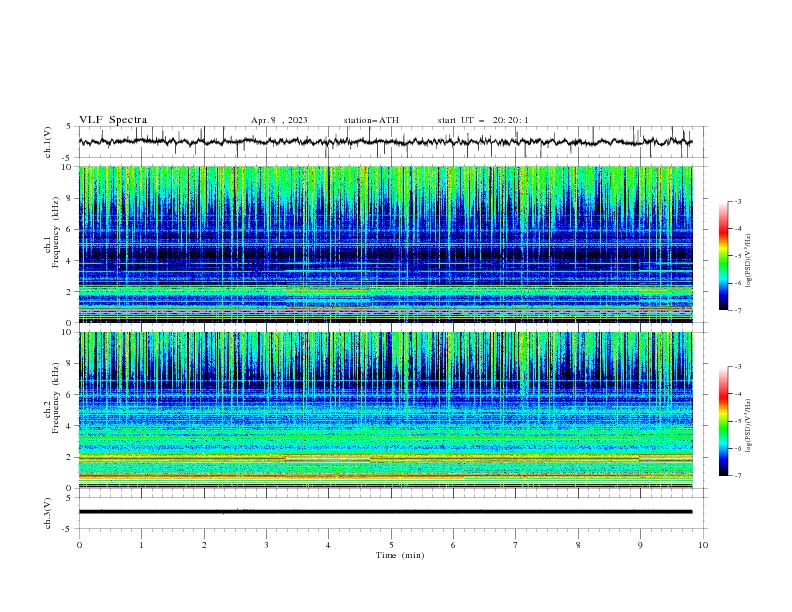Image resolution: width=792 pixels, height=612 pixels.
Task: Click the ch.2 spectrogram color bar
Action: (724, 421)
